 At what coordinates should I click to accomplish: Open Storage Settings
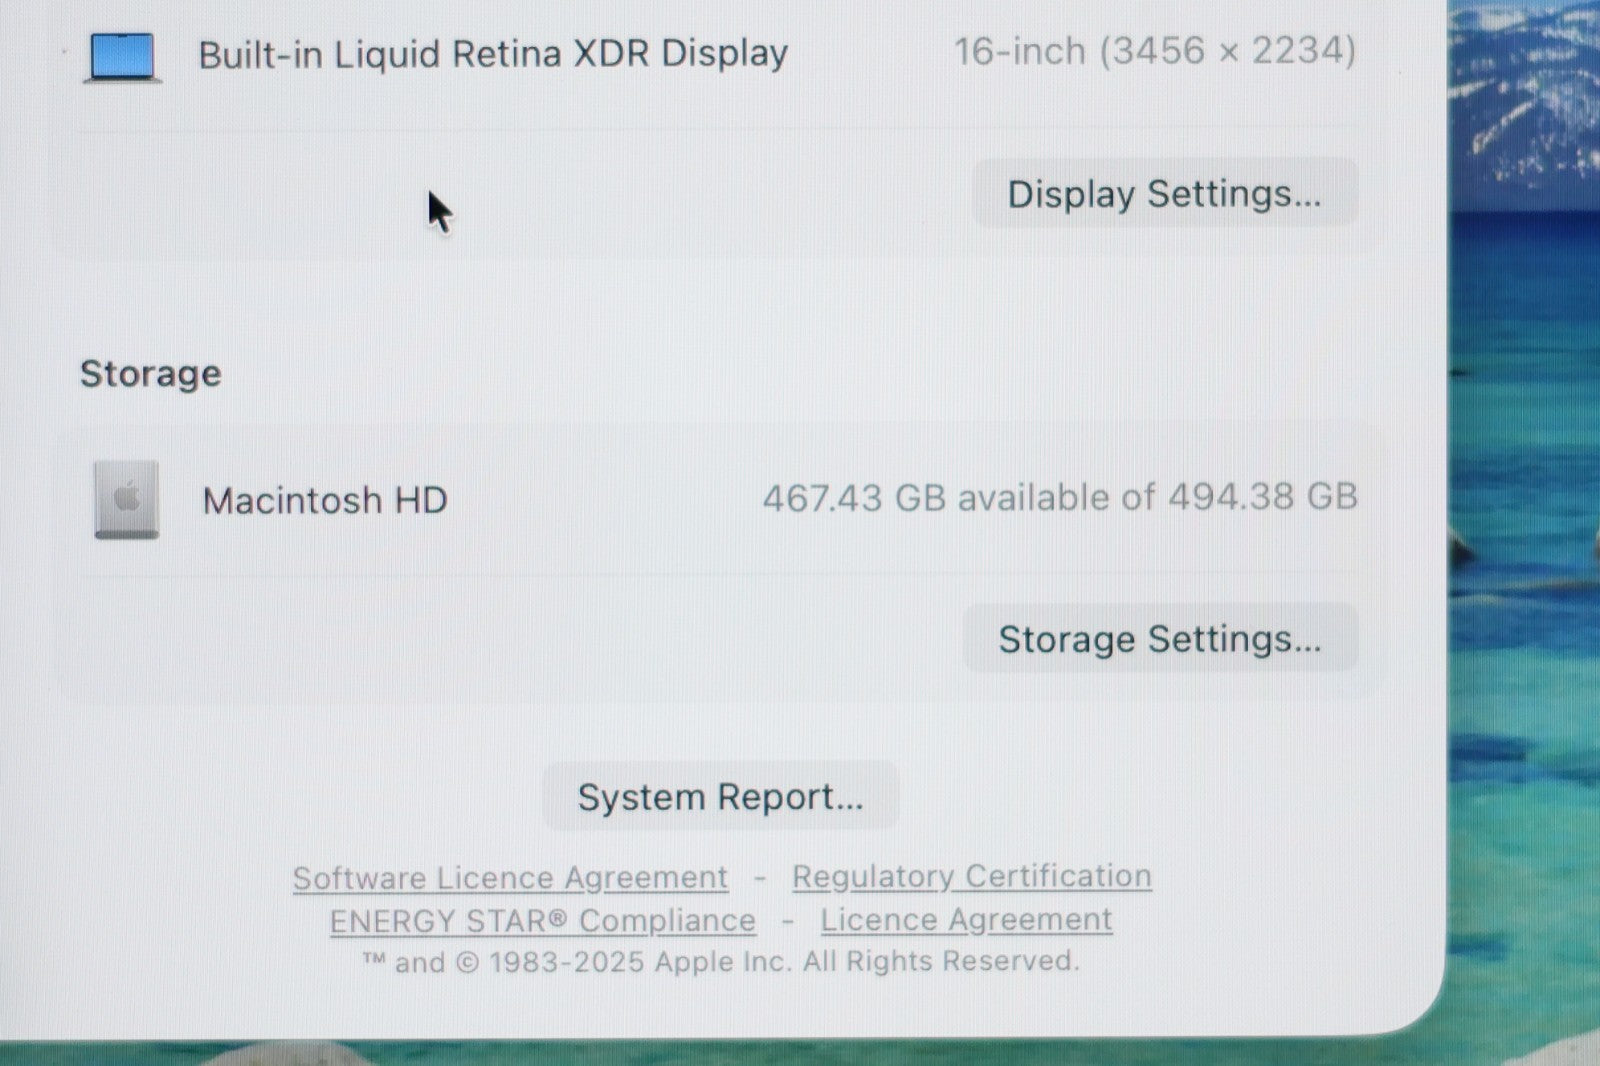click(x=1159, y=639)
